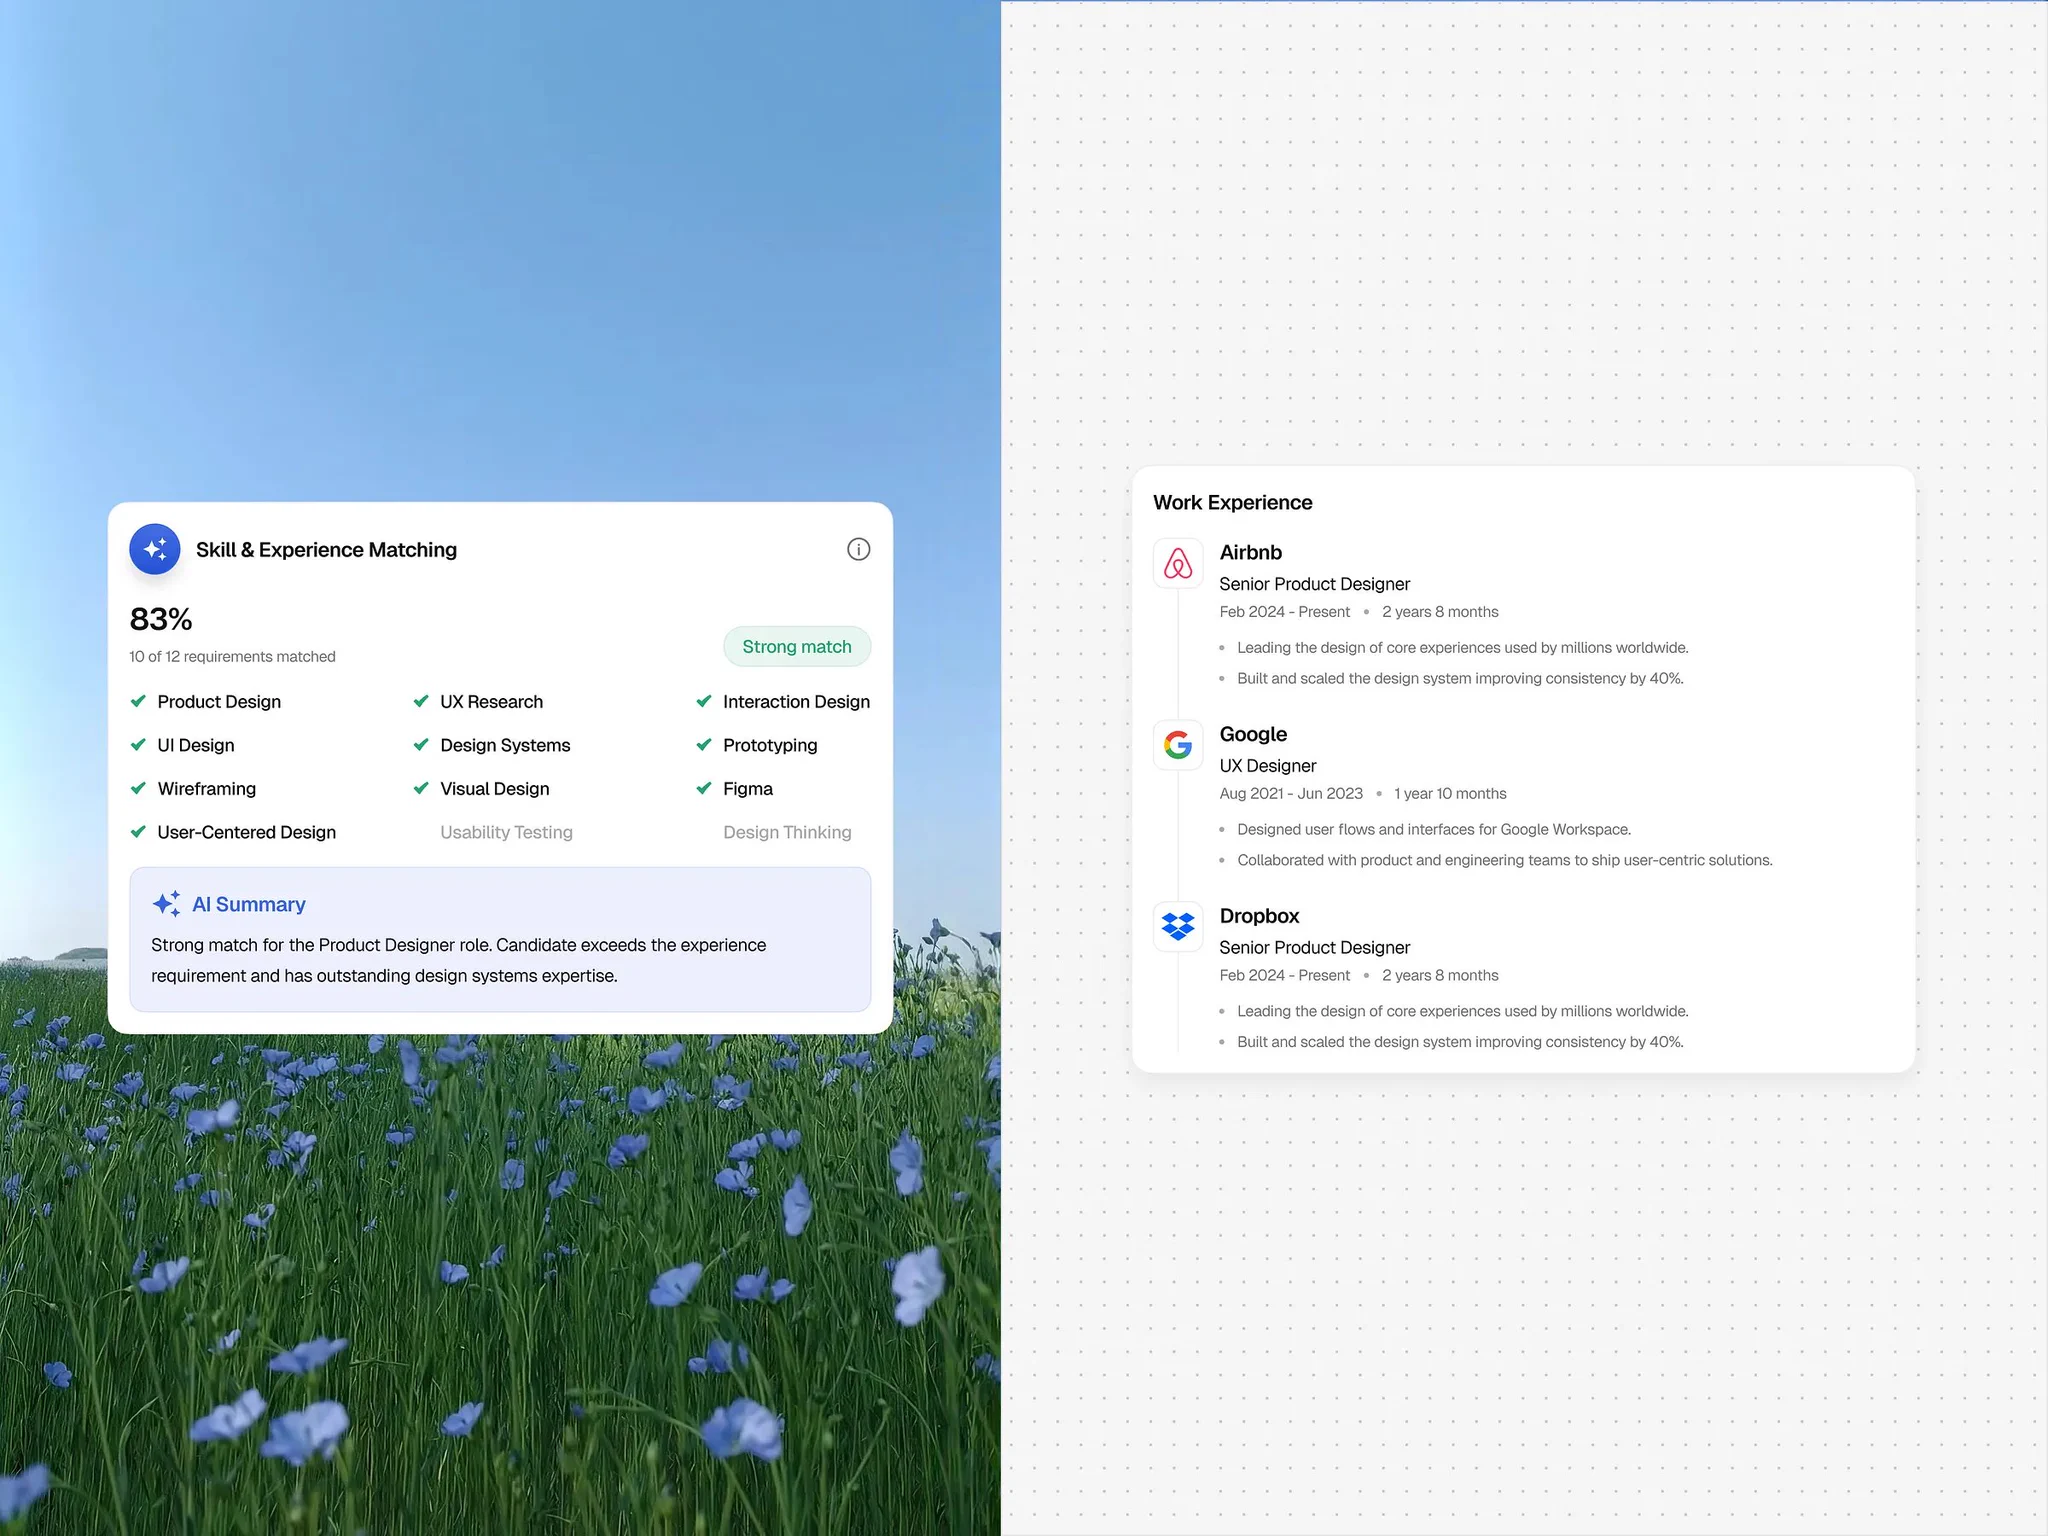Click the AI Summary heading

pos(249,904)
